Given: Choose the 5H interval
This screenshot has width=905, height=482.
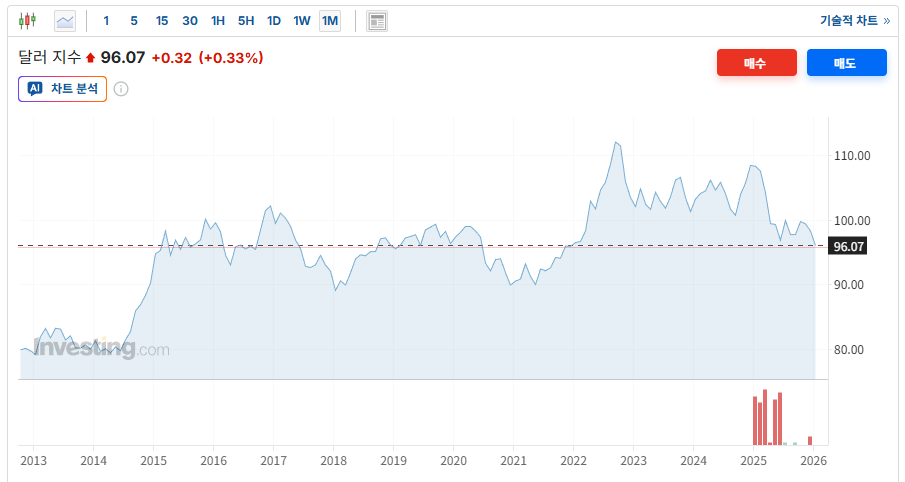Looking at the screenshot, I should pos(246,21).
